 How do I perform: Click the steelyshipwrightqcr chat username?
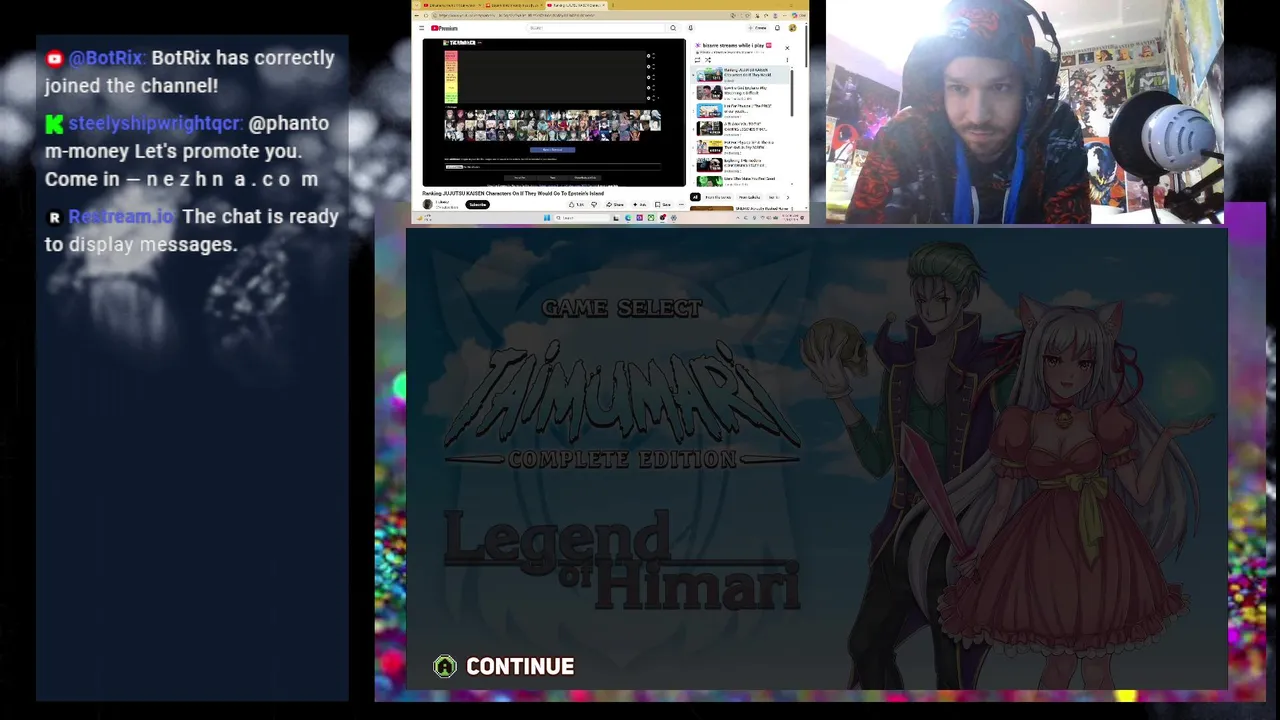click(x=155, y=123)
